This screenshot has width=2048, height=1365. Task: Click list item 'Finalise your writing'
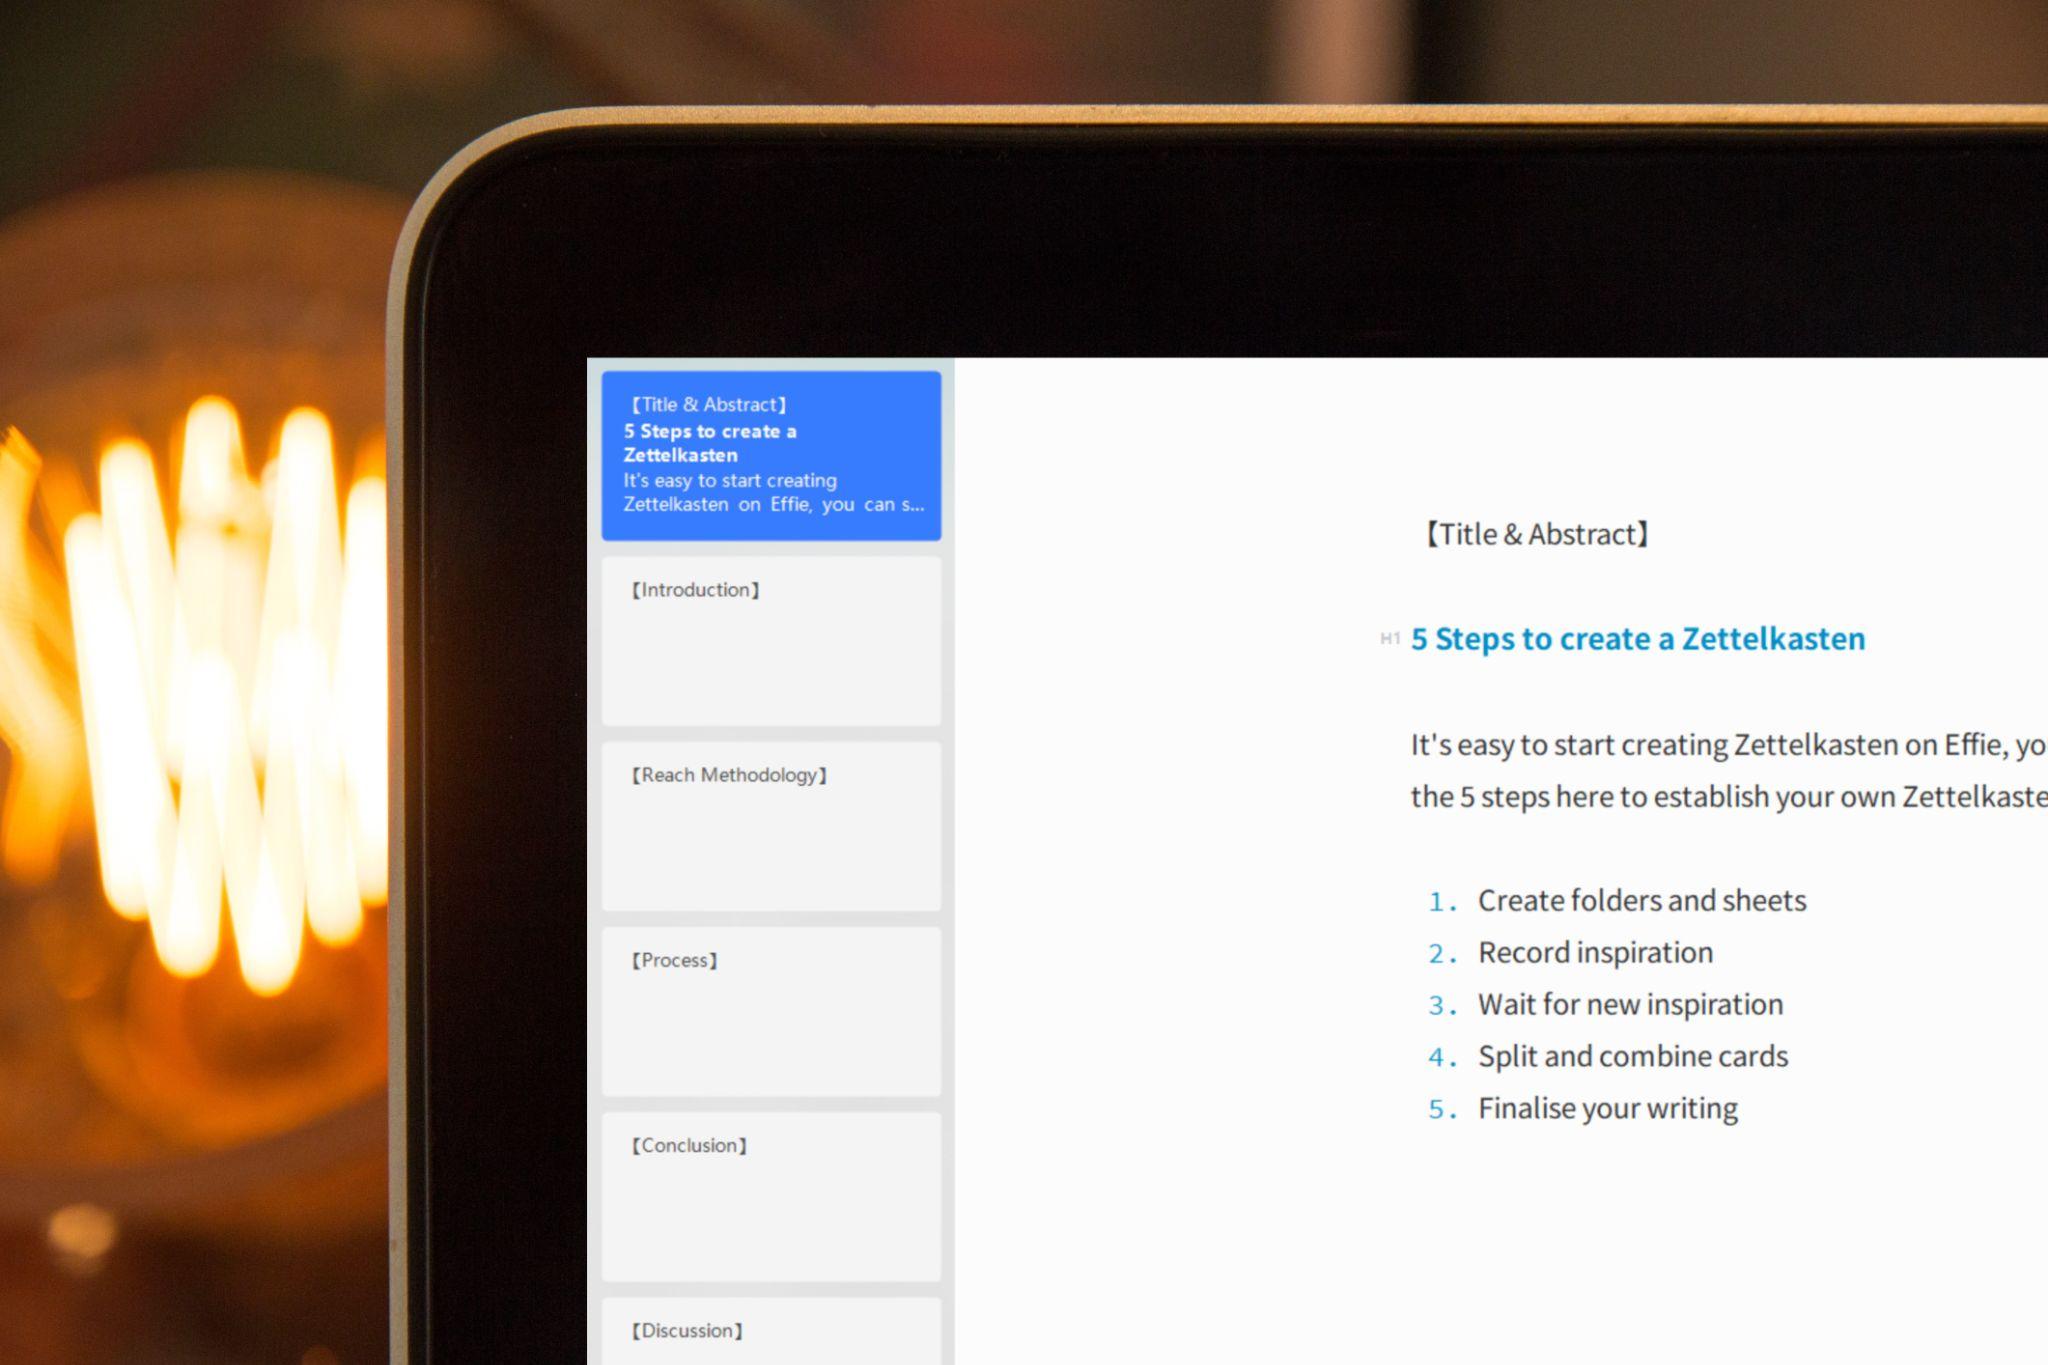tap(1608, 1109)
